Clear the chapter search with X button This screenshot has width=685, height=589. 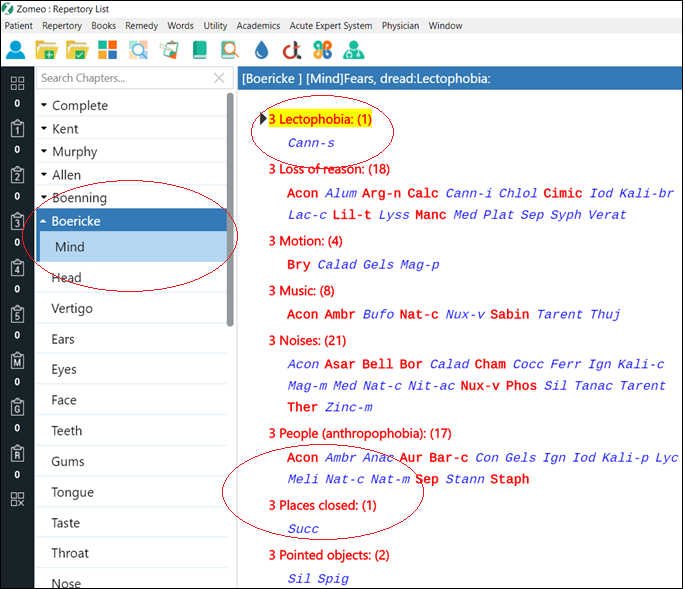pyautogui.click(x=219, y=78)
